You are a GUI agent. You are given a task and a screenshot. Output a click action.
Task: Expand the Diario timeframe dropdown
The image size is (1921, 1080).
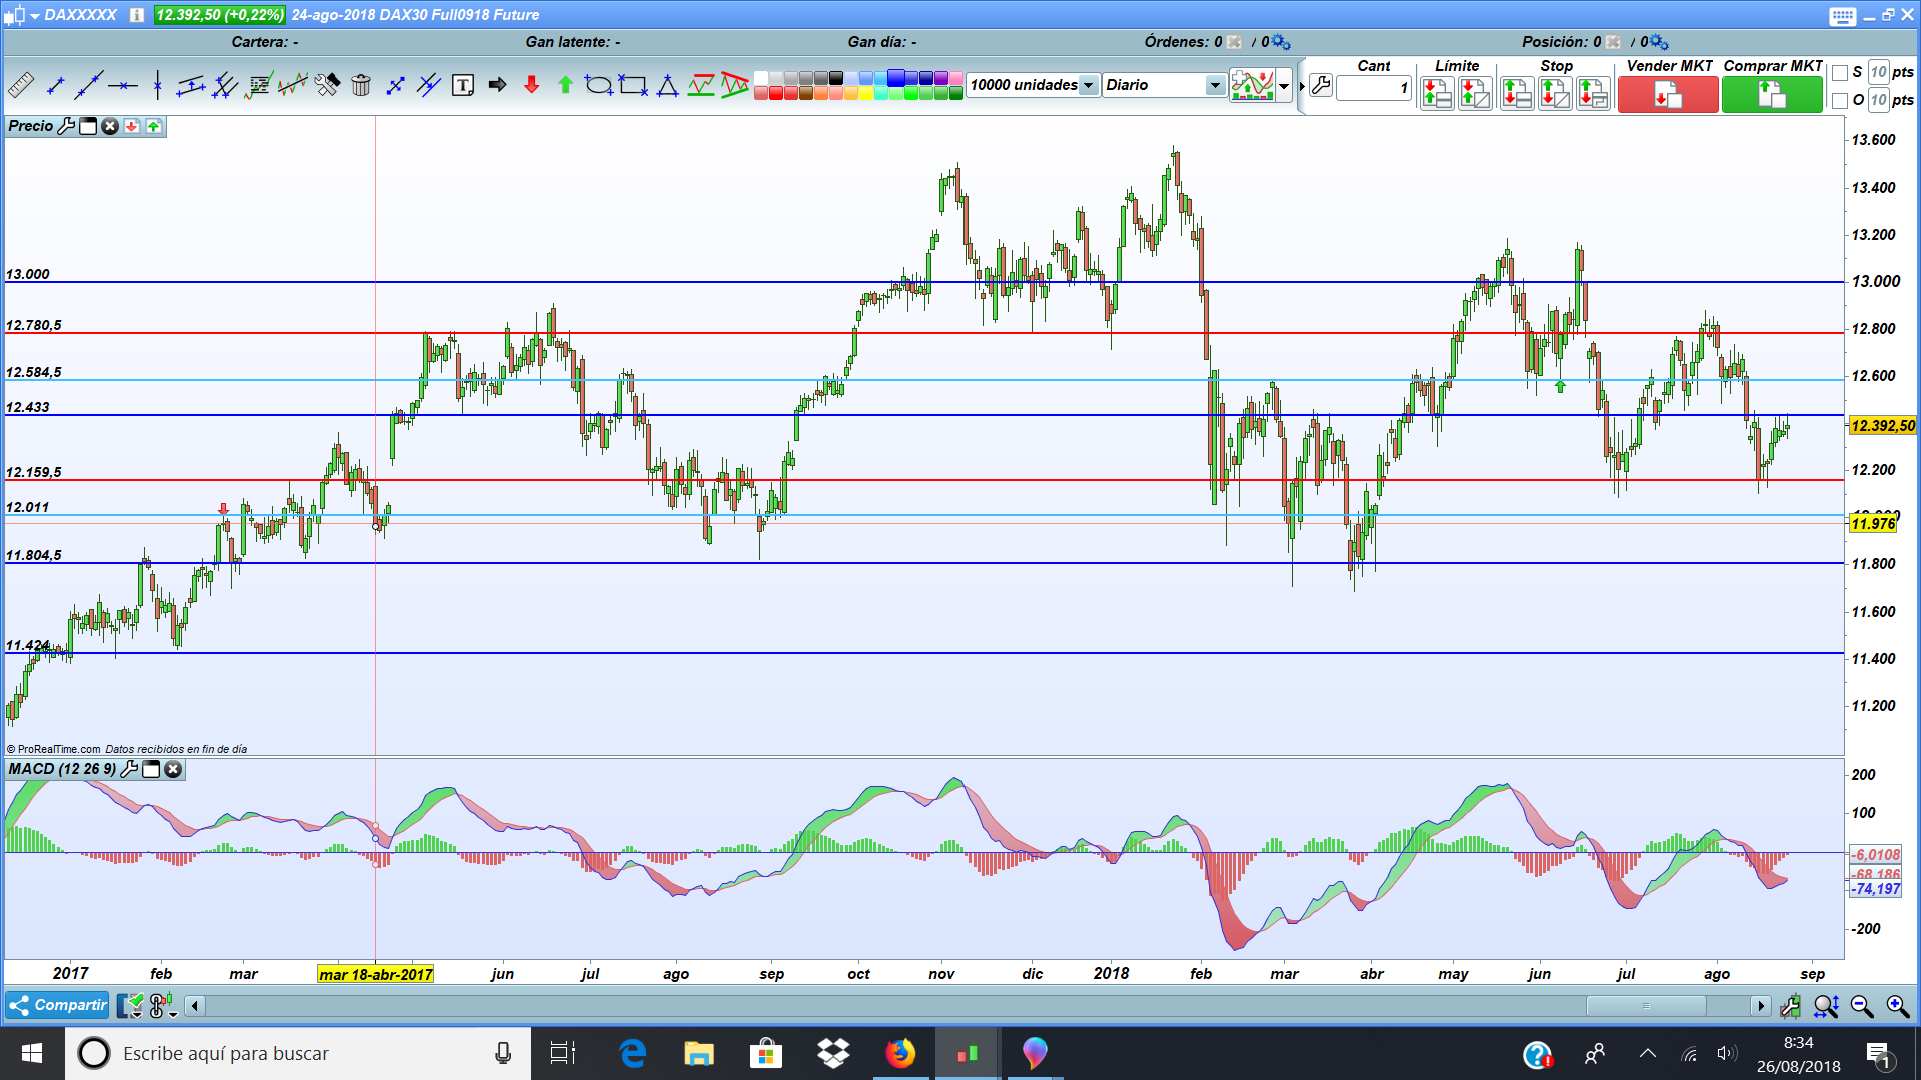point(1214,86)
